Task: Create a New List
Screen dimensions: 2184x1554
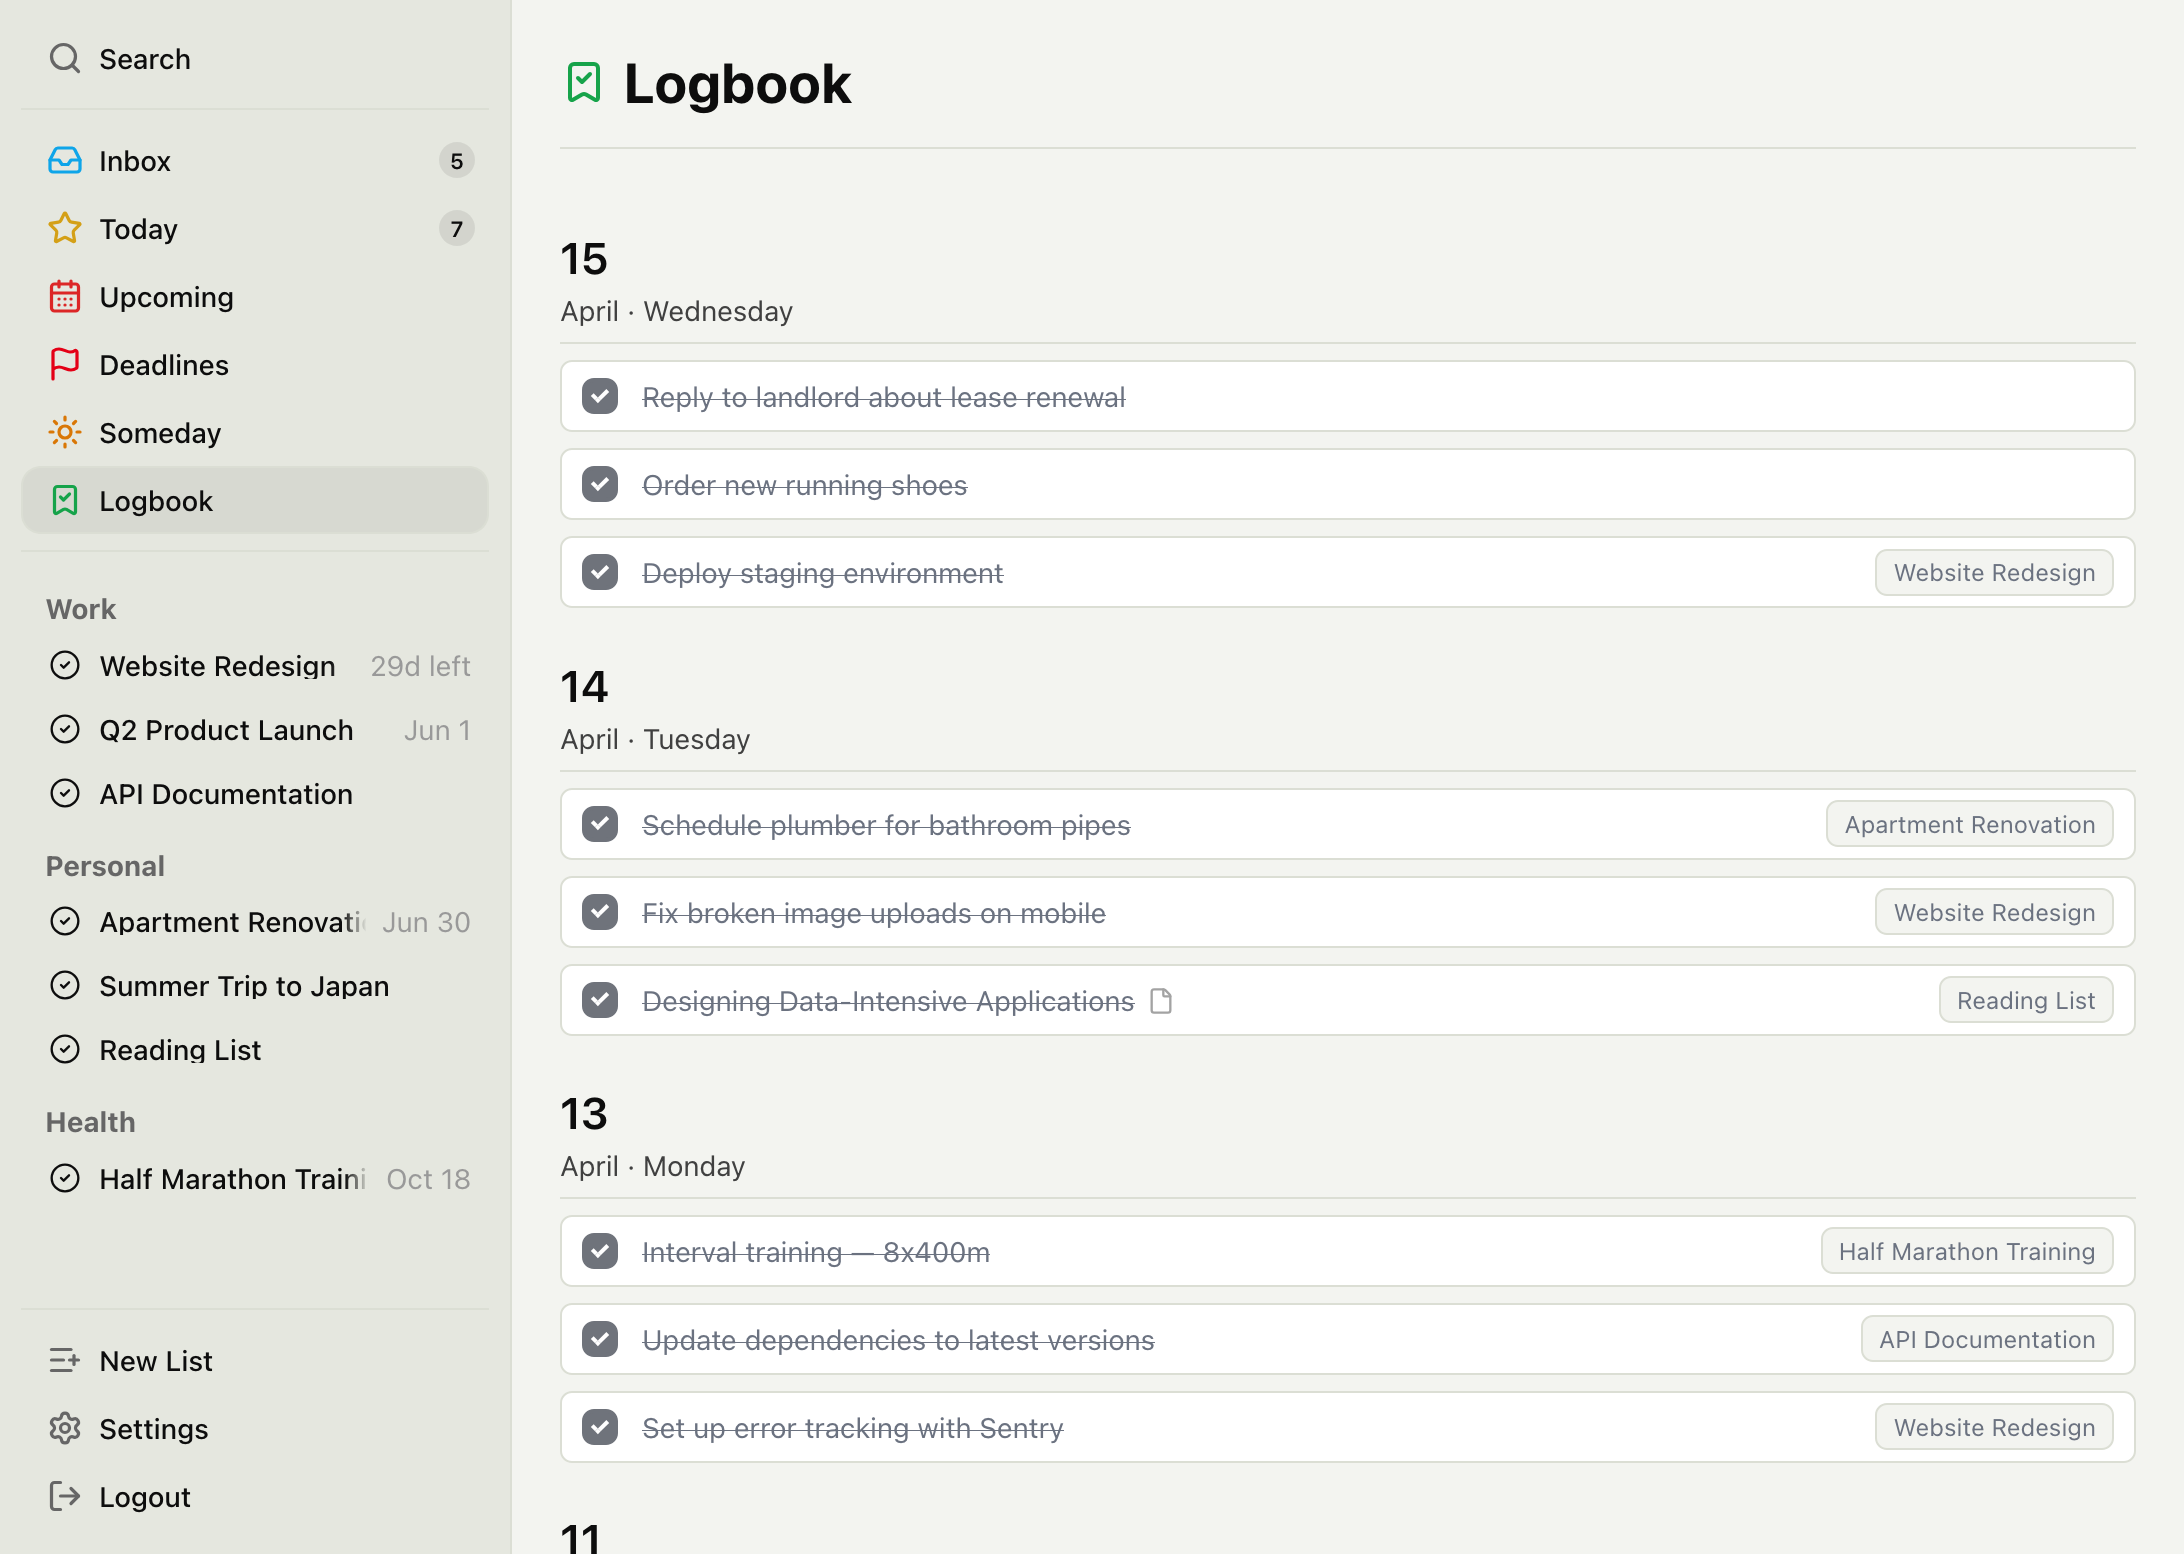Action: (255, 1361)
